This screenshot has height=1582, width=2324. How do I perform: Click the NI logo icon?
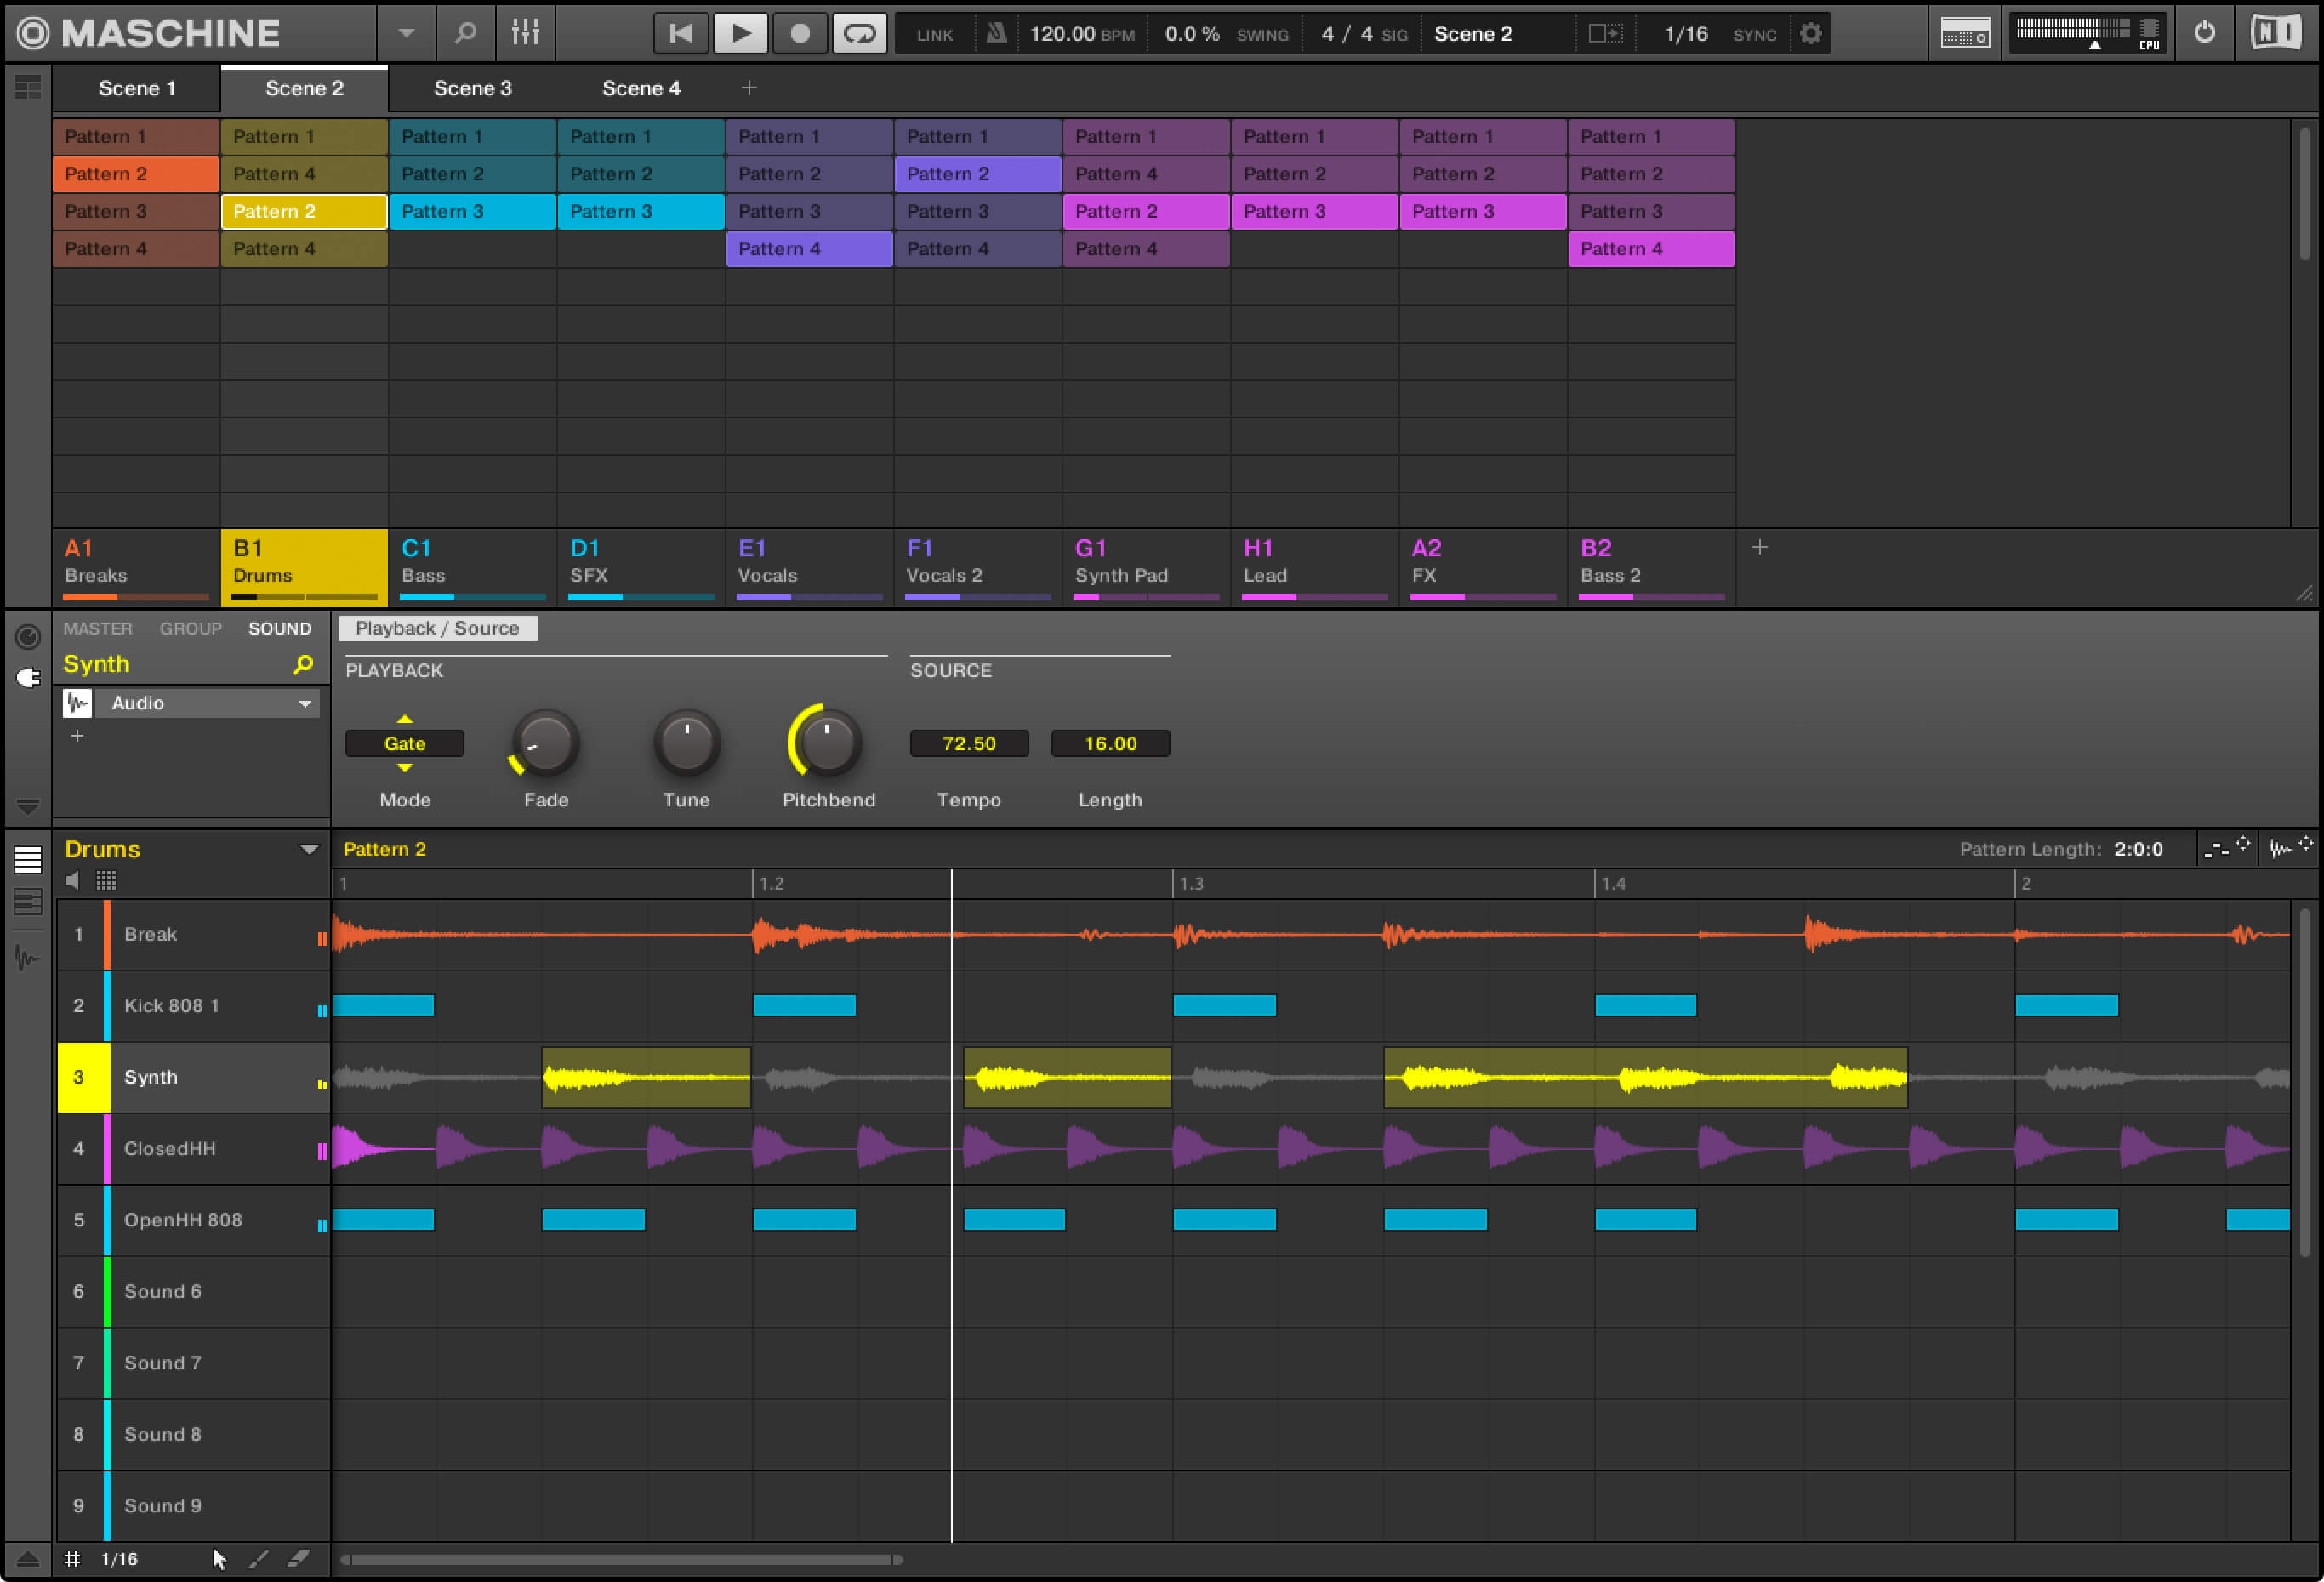(2275, 33)
